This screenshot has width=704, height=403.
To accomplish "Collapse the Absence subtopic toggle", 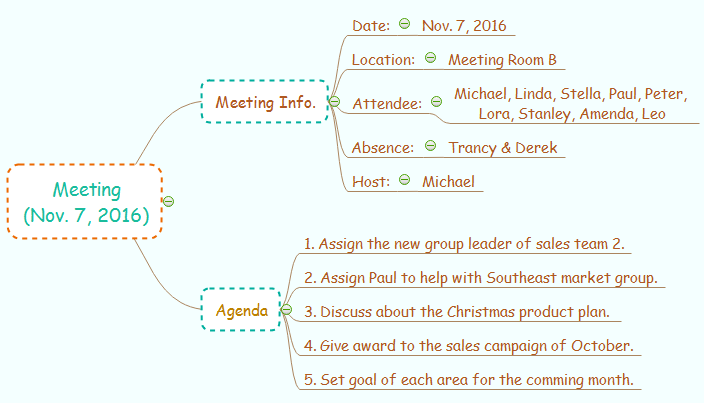I will click(430, 146).
